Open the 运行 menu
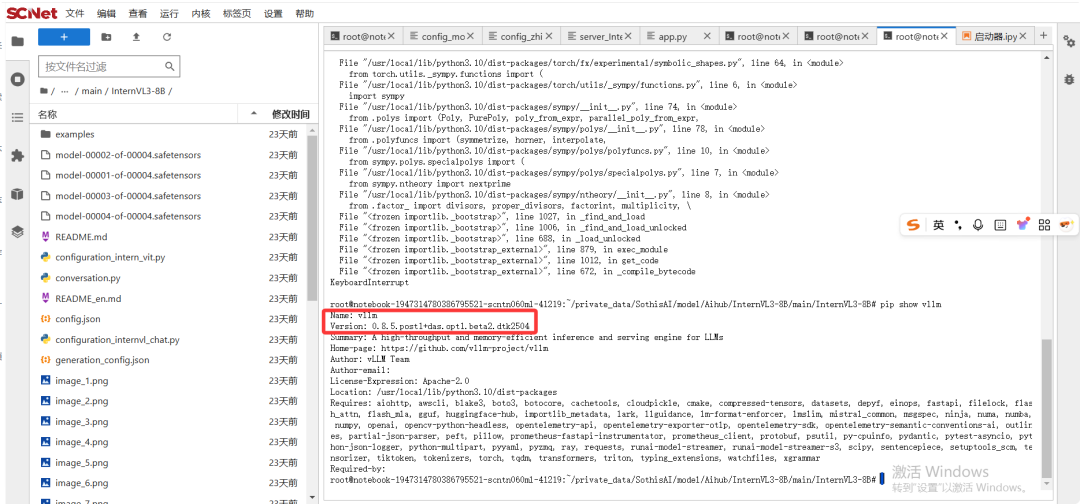This screenshot has width=1080, height=504. click(169, 14)
